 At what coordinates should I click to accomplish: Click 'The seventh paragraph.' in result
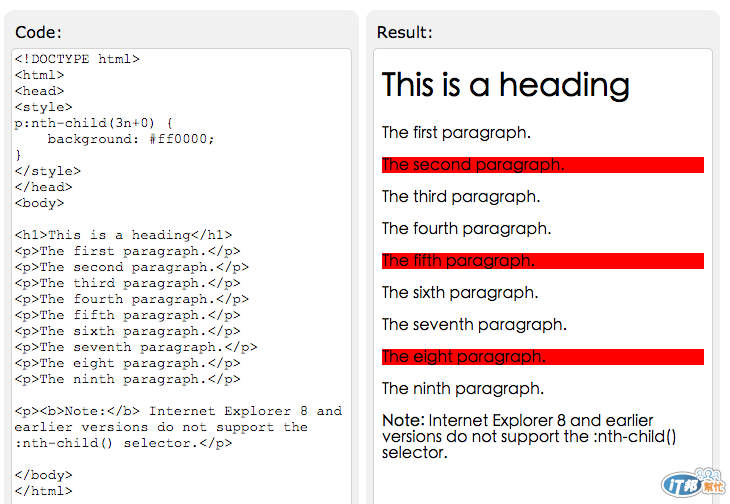[x=474, y=325]
